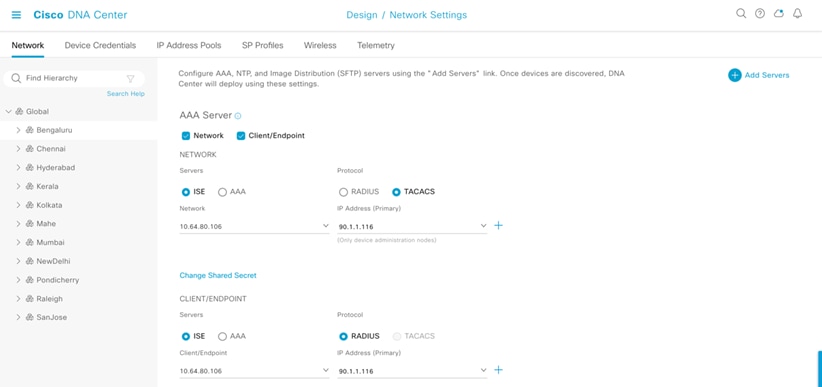Click the page vertical scrollbar thumb
The height and width of the screenshot is (387, 822).
point(820,369)
